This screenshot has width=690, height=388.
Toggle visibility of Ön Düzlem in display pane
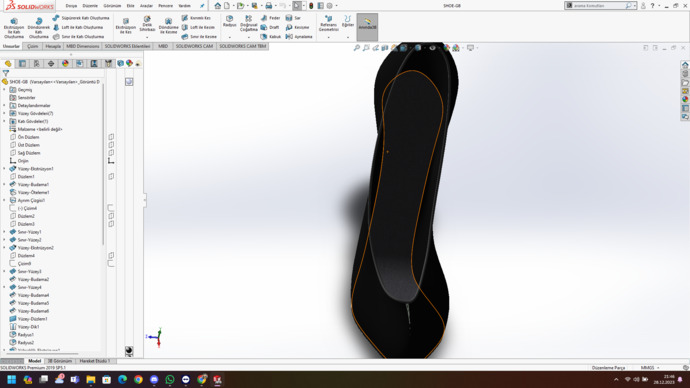click(111, 137)
